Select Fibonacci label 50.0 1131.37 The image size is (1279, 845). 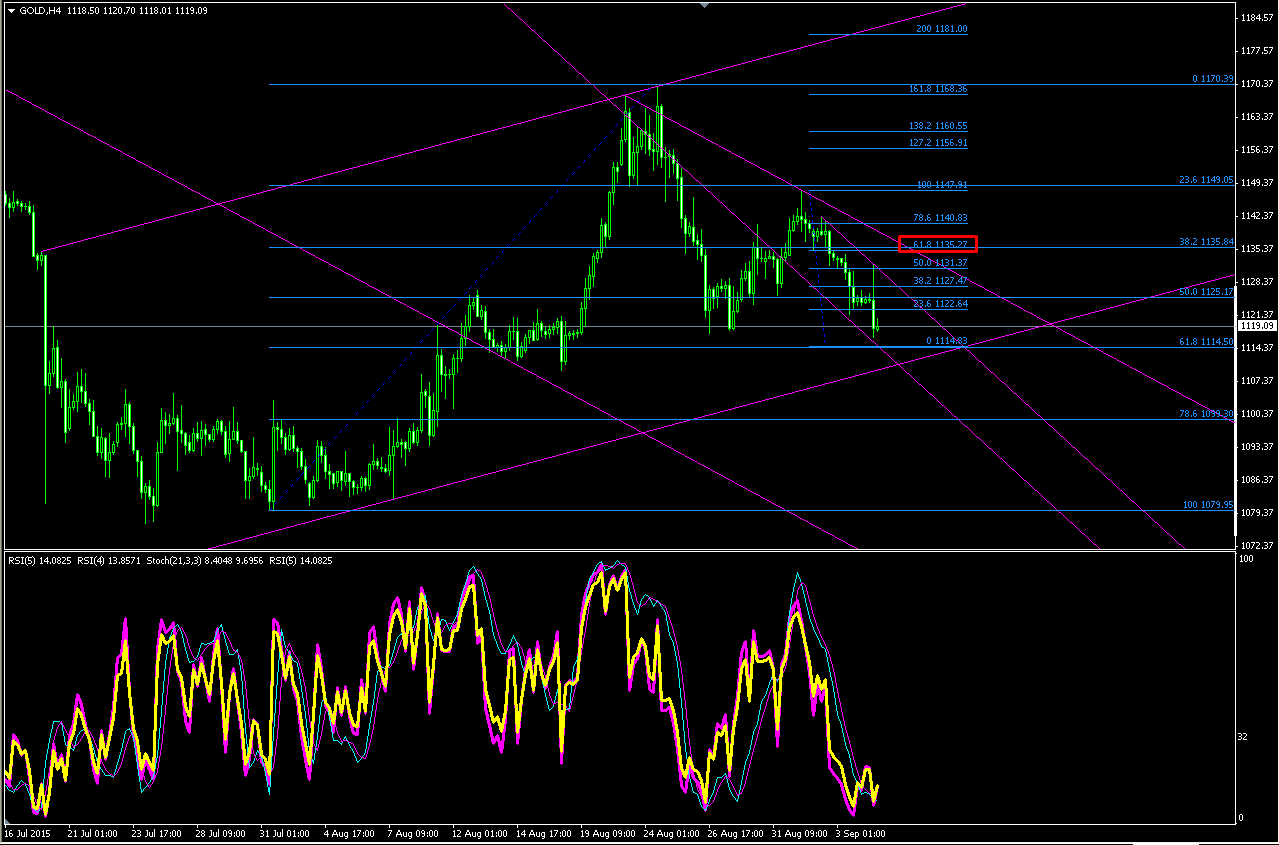point(939,262)
